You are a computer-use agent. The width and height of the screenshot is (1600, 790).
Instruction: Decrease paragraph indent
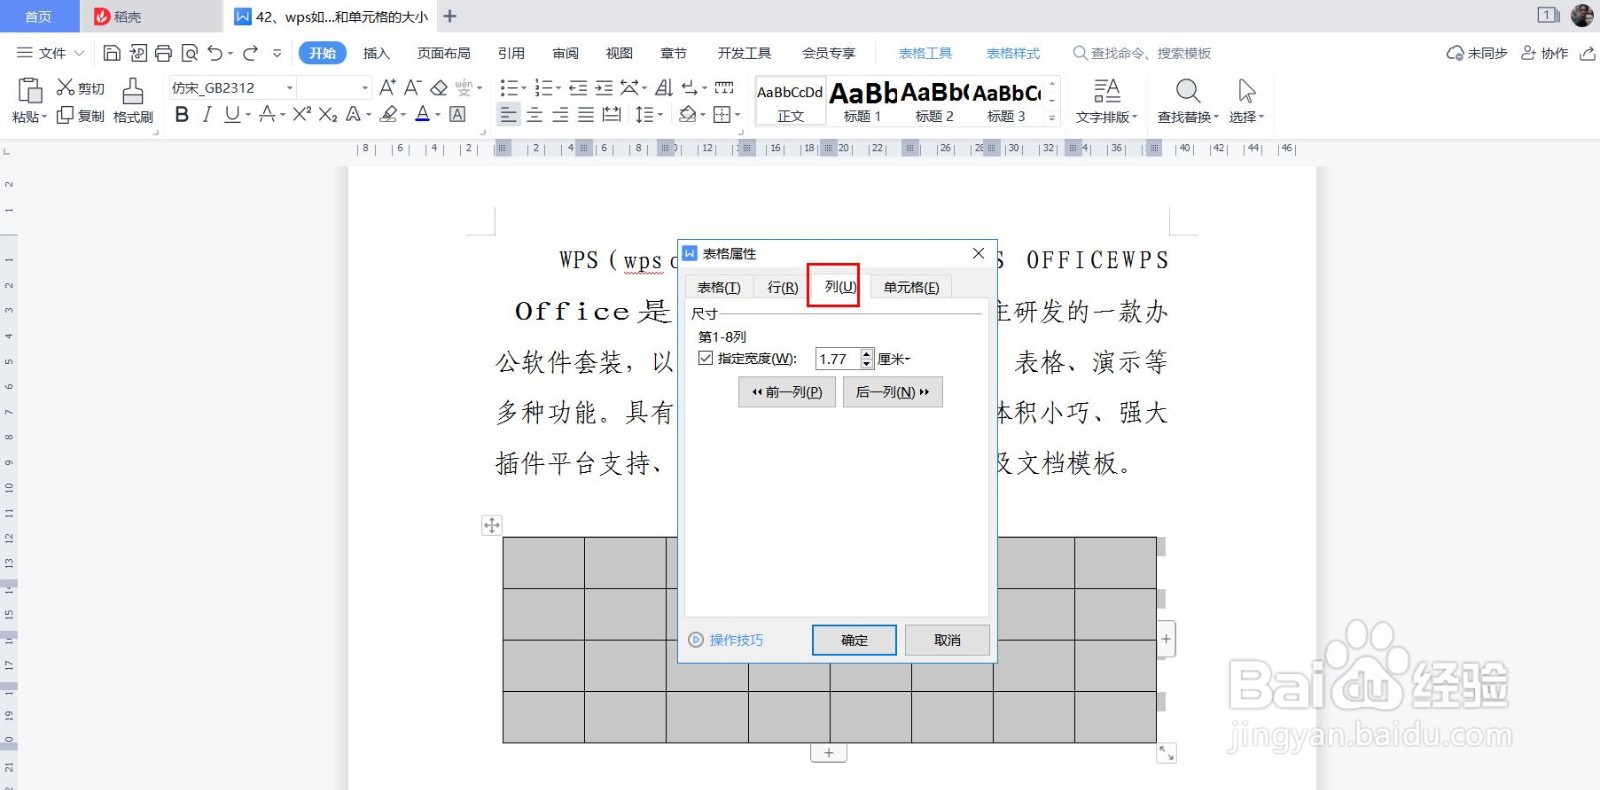click(578, 88)
